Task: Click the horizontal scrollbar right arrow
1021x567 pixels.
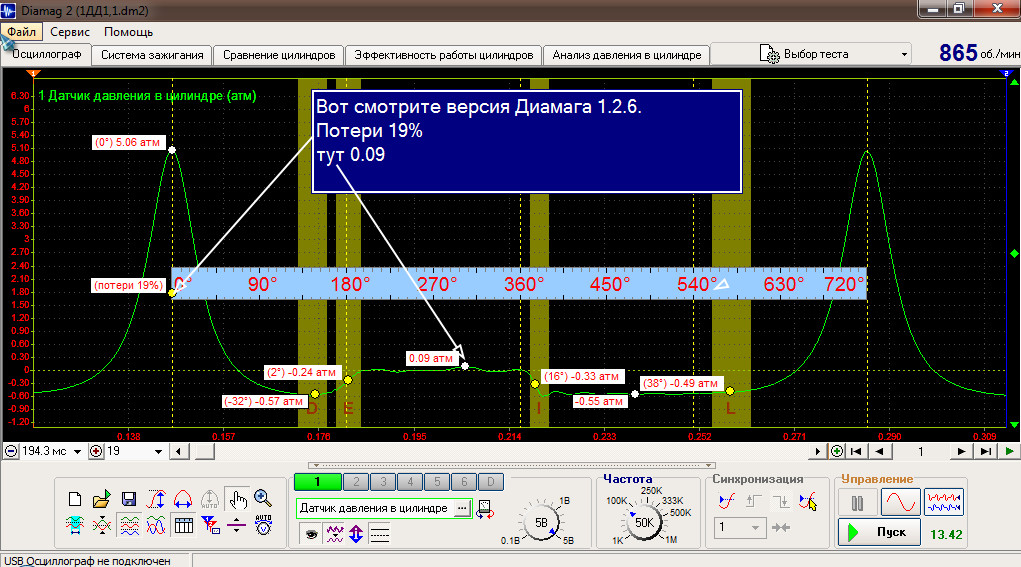Action: coord(818,451)
